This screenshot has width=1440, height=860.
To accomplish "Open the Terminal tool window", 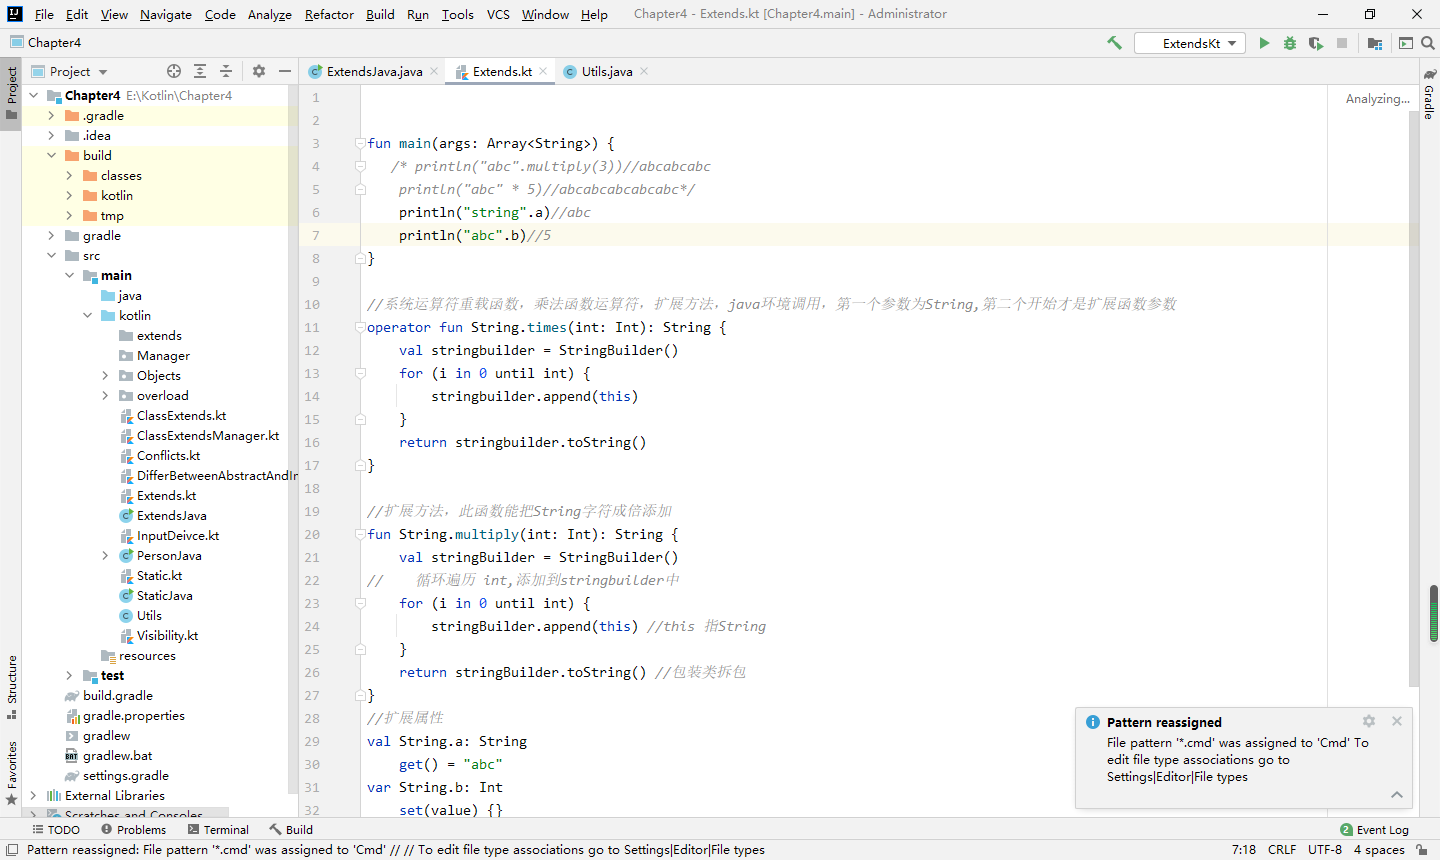I will click(218, 830).
